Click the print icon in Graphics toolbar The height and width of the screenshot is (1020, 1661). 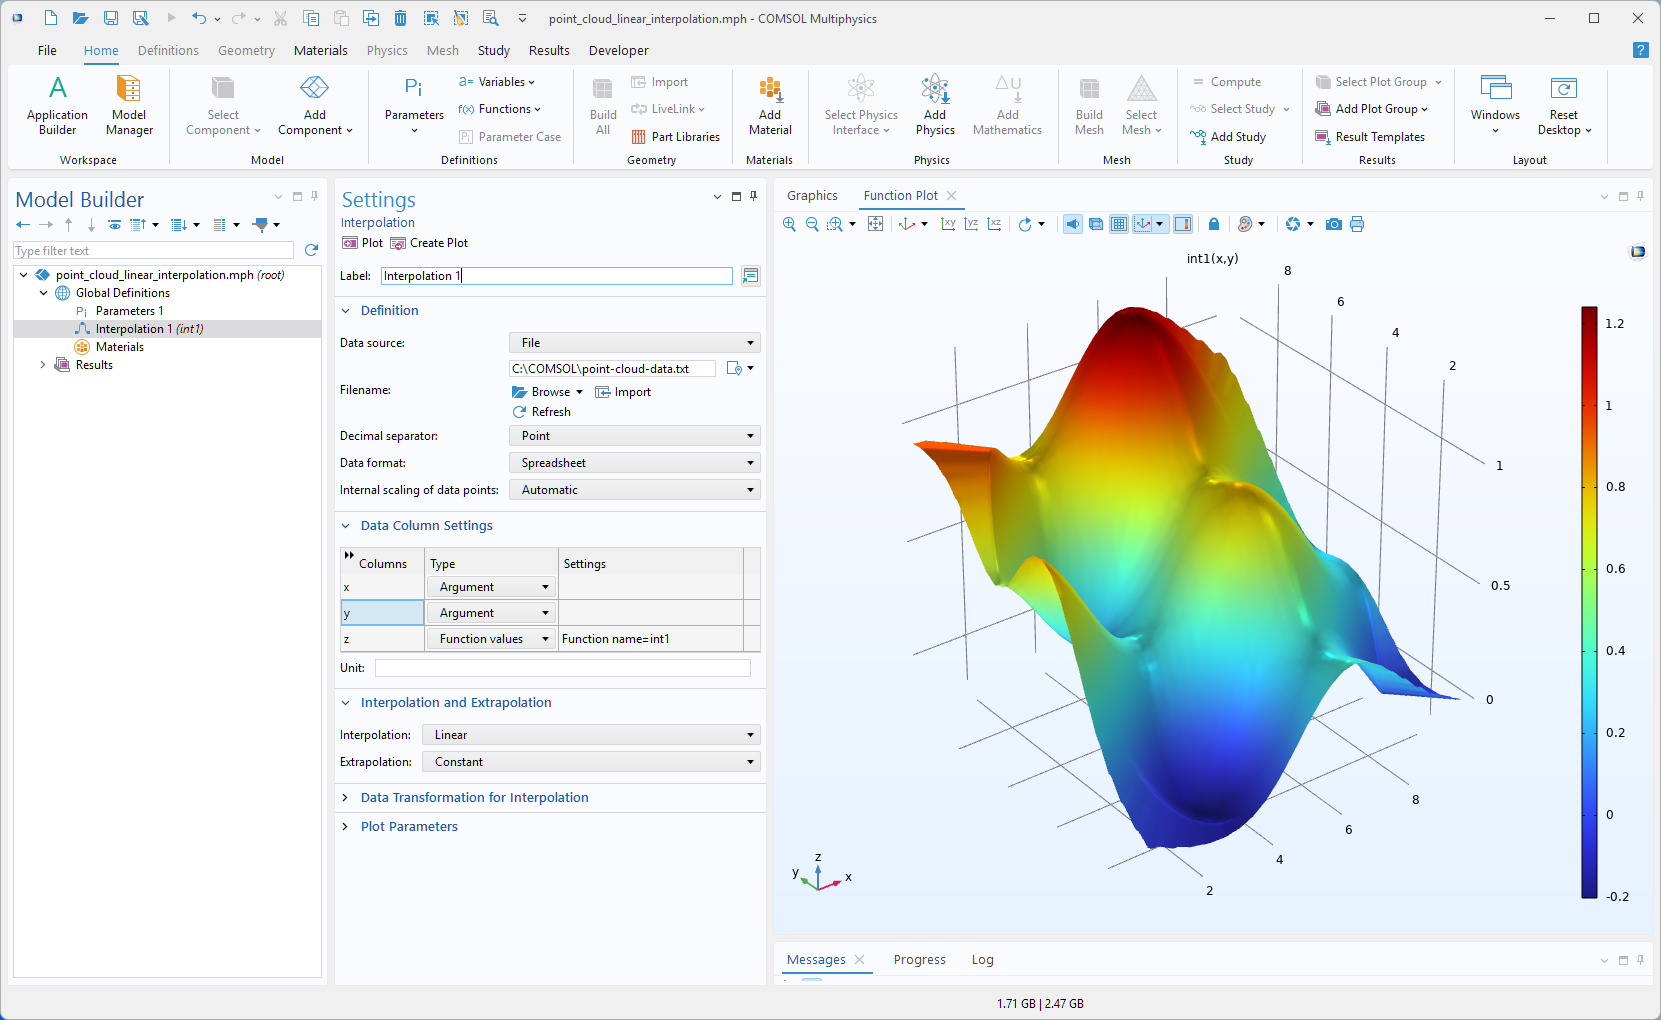click(1357, 224)
